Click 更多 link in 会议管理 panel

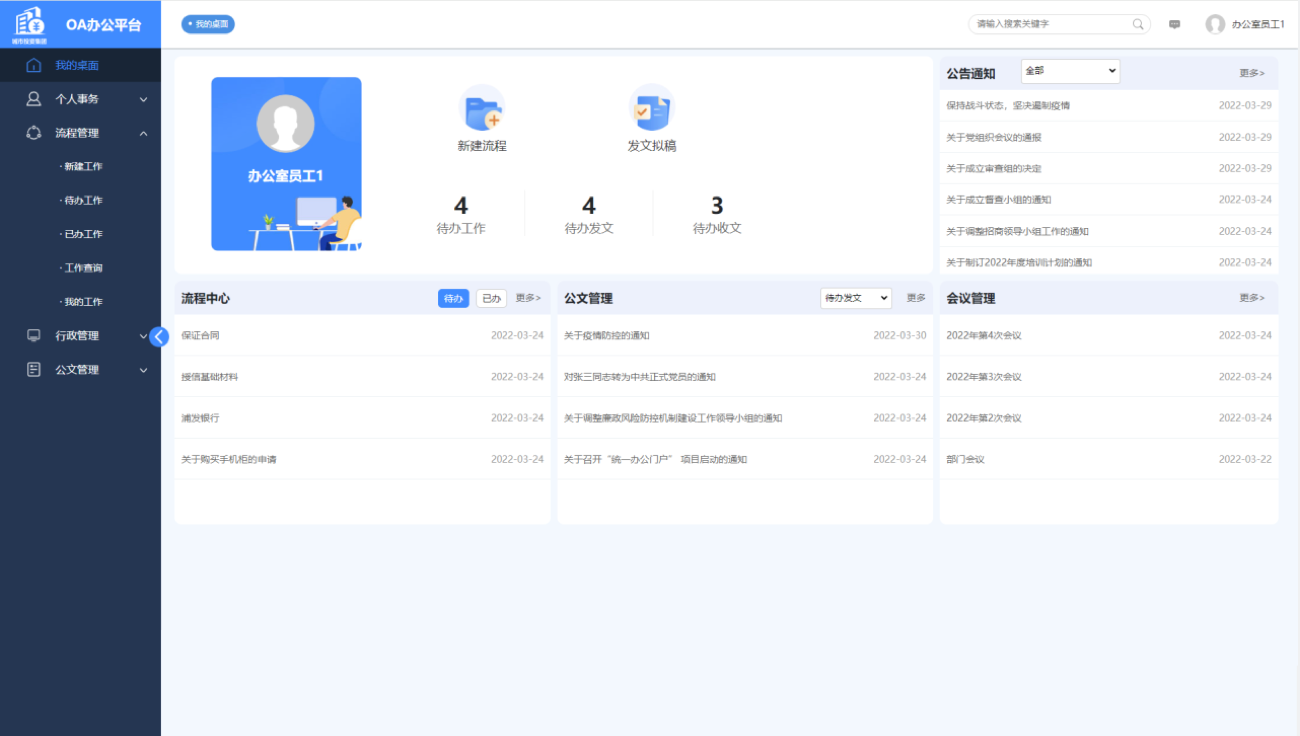[x=1251, y=298]
